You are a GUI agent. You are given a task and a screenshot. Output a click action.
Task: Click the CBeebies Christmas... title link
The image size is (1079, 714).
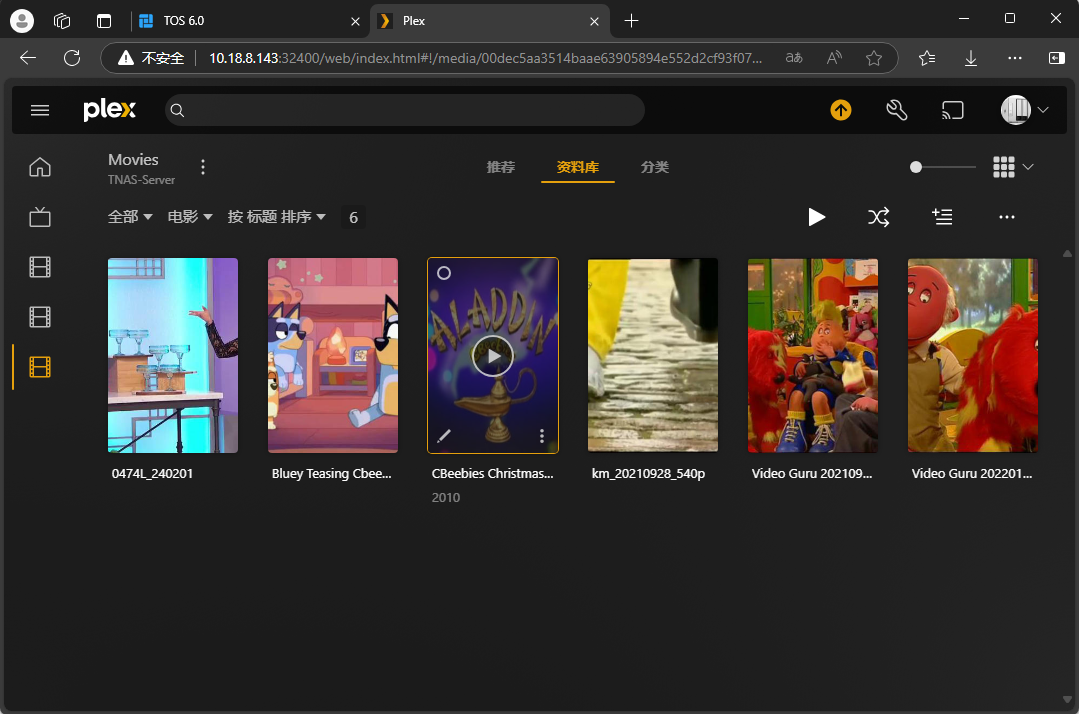pos(493,473)
